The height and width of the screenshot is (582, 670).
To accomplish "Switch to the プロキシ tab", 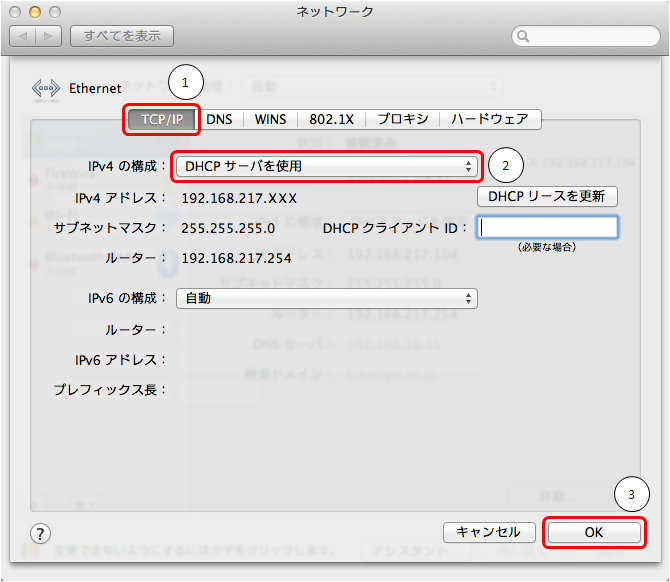I will (x=403, y=119).
